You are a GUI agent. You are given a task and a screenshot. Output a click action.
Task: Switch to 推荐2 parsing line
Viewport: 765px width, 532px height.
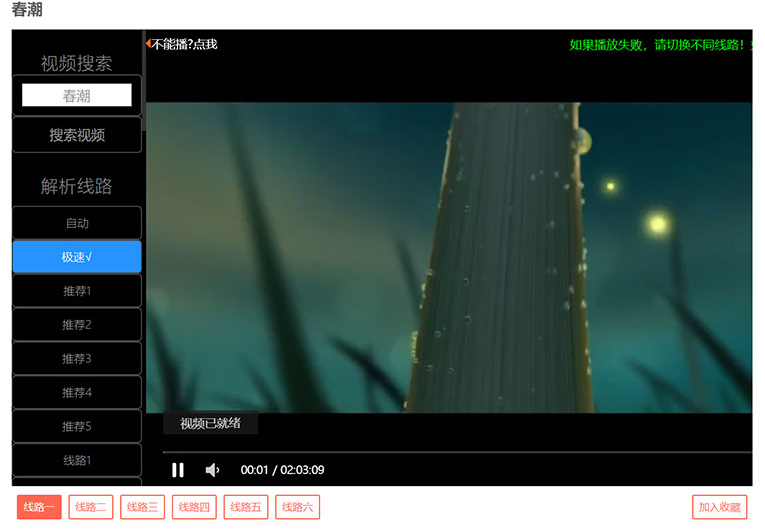(x=77, y=325)
